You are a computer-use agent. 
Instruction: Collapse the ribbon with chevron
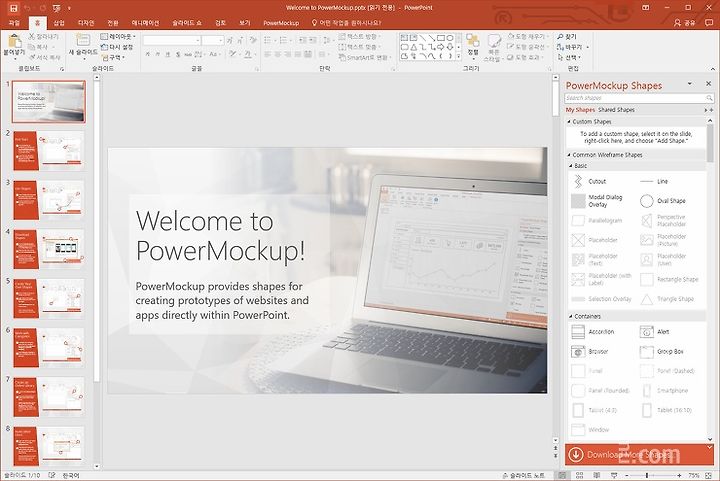point(713,69)
